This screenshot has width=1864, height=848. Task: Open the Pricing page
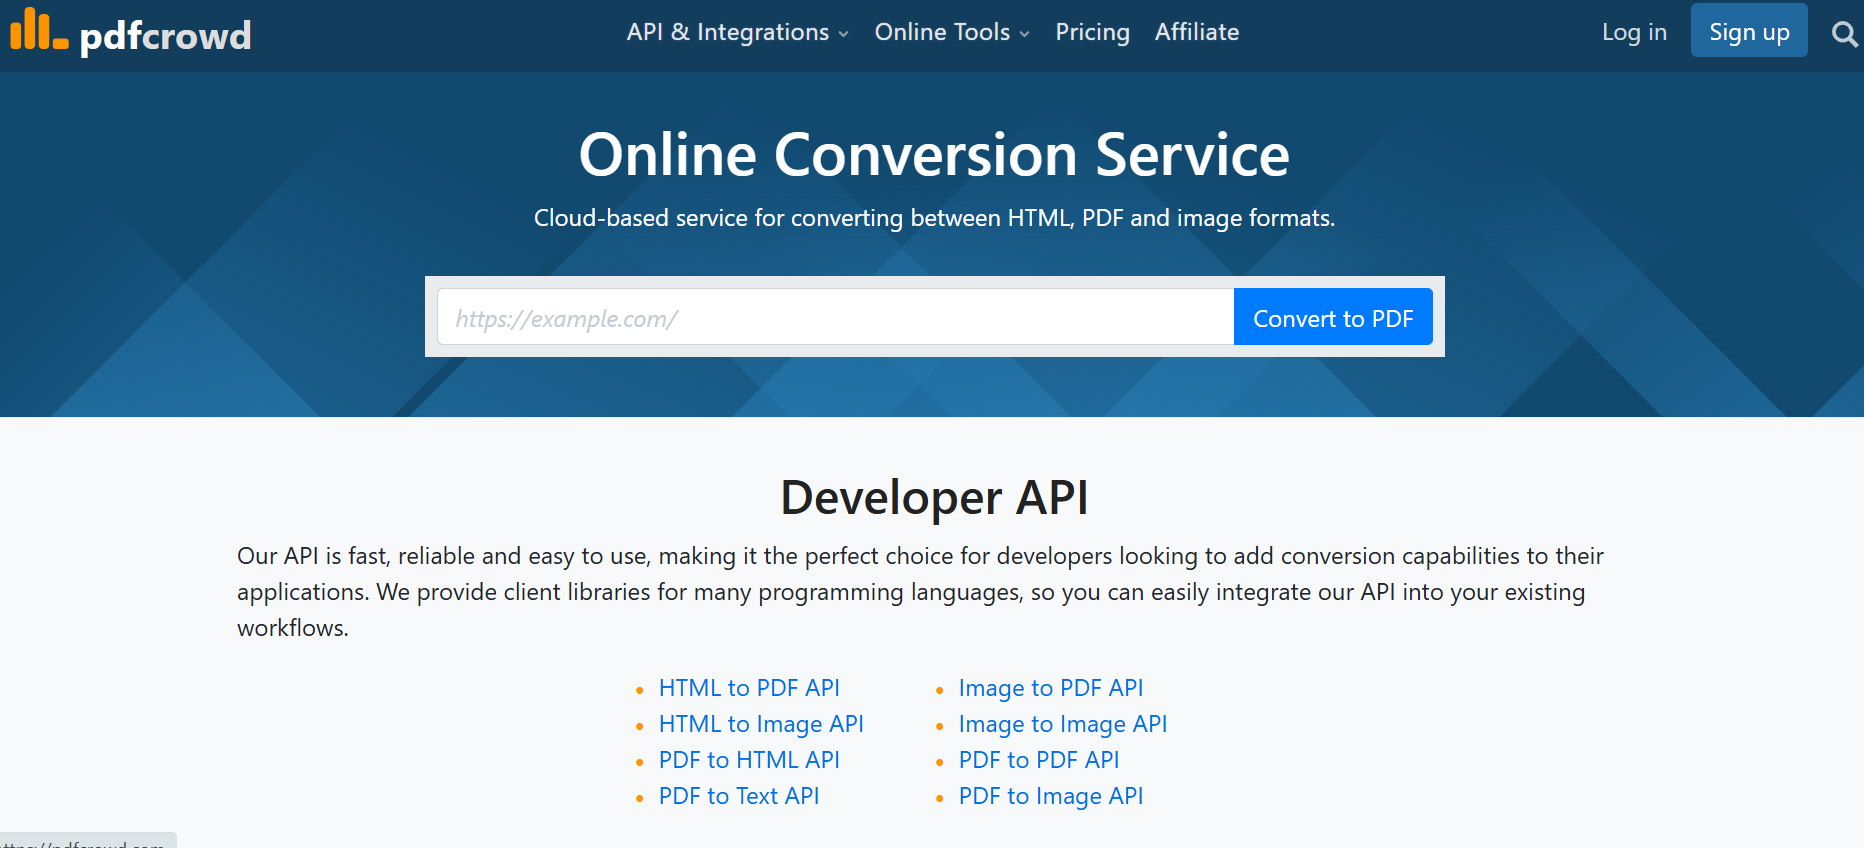tap(1092, 32)
